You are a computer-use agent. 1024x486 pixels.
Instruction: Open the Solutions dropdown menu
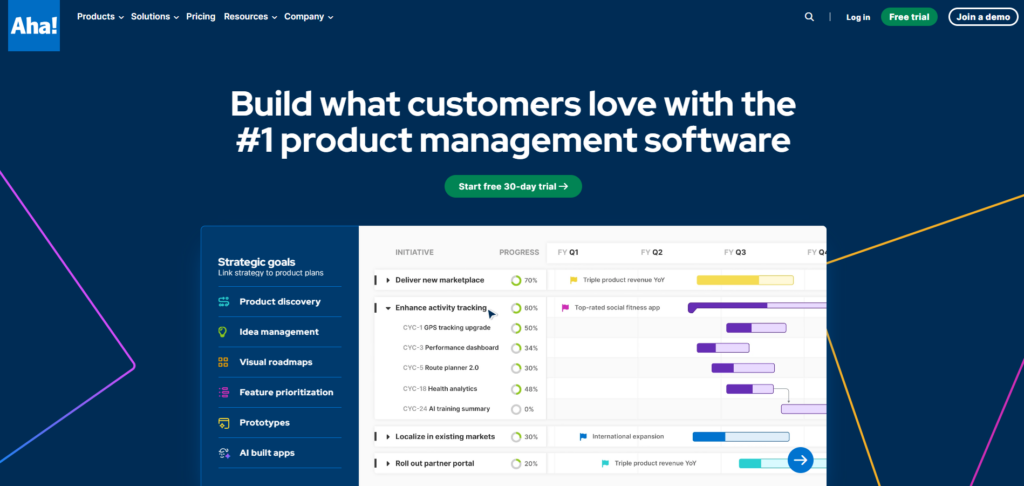pyautogui.click(x=155, y=16)
